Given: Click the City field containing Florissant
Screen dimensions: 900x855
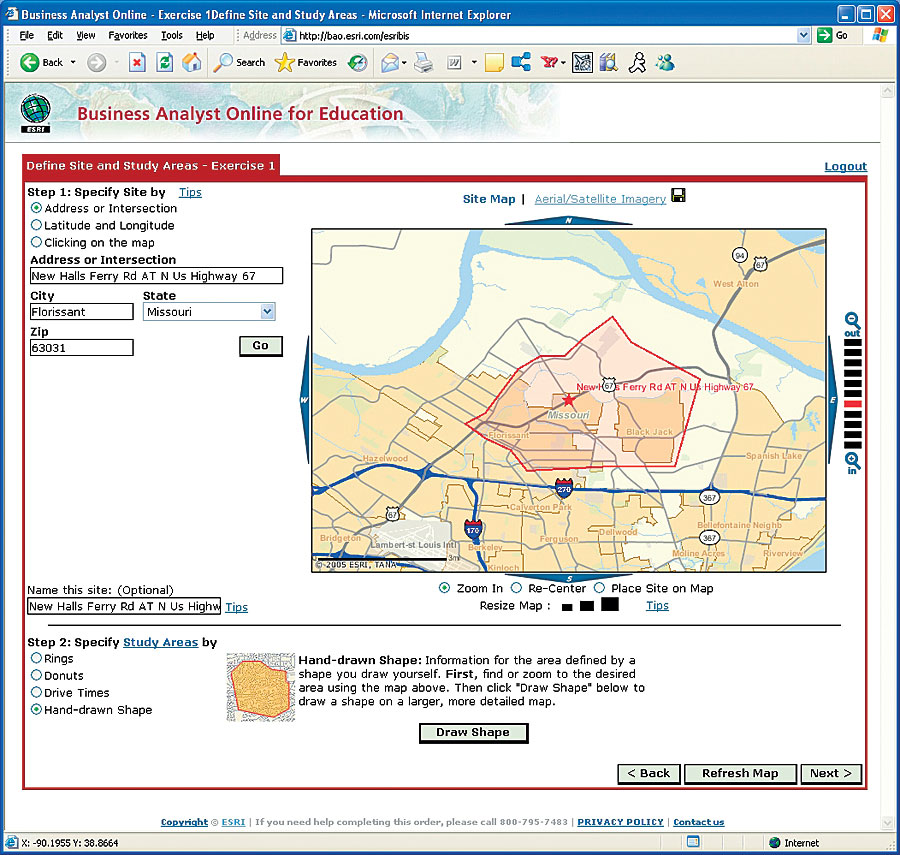Looking at the screenshot, I should click(82, 312).
